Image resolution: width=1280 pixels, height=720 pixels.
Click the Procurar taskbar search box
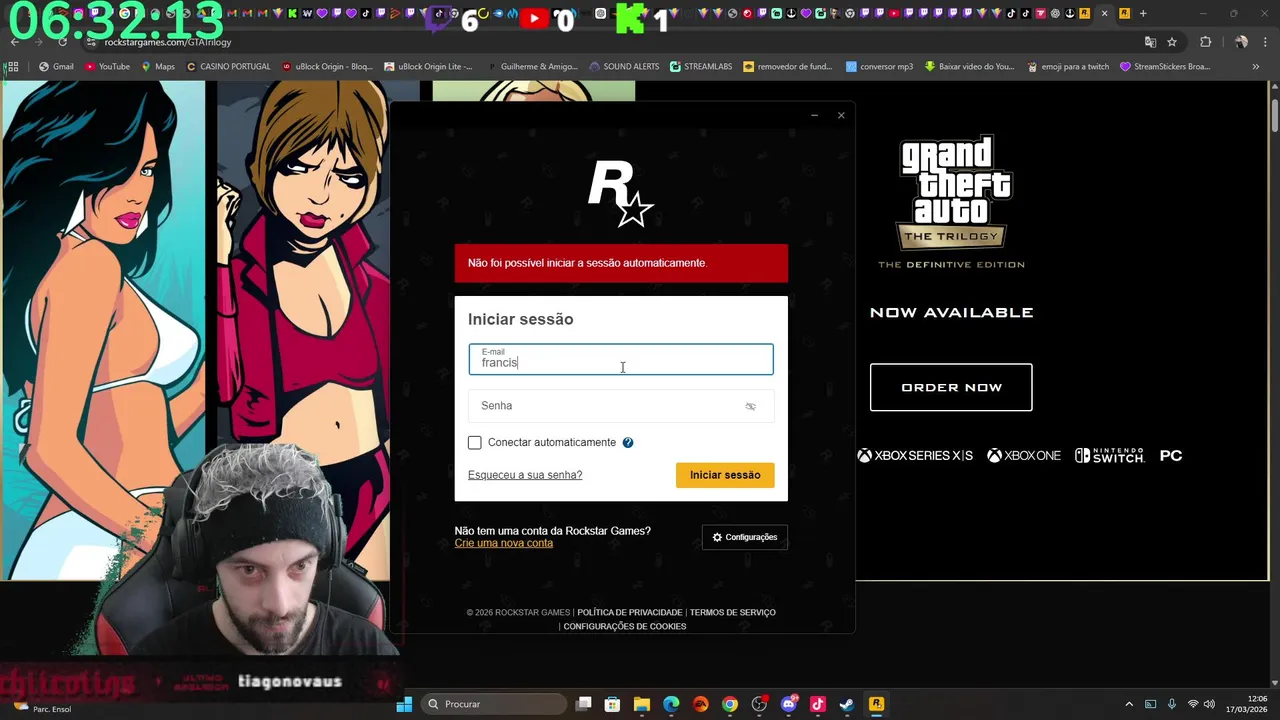click(495, 704)
